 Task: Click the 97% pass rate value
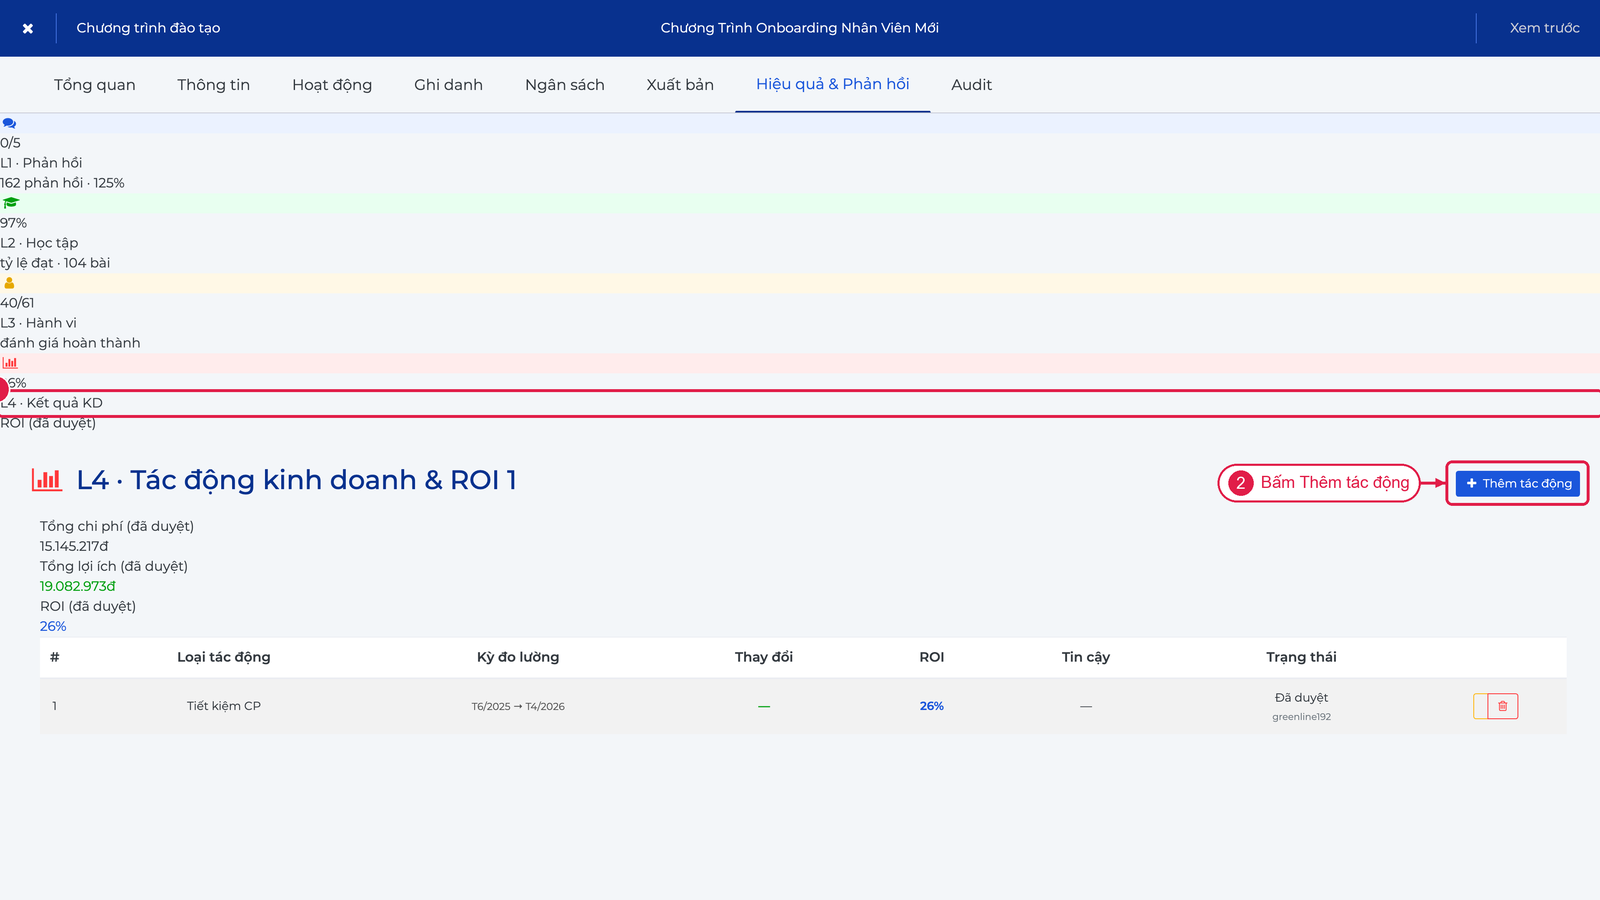coord(14,223)
